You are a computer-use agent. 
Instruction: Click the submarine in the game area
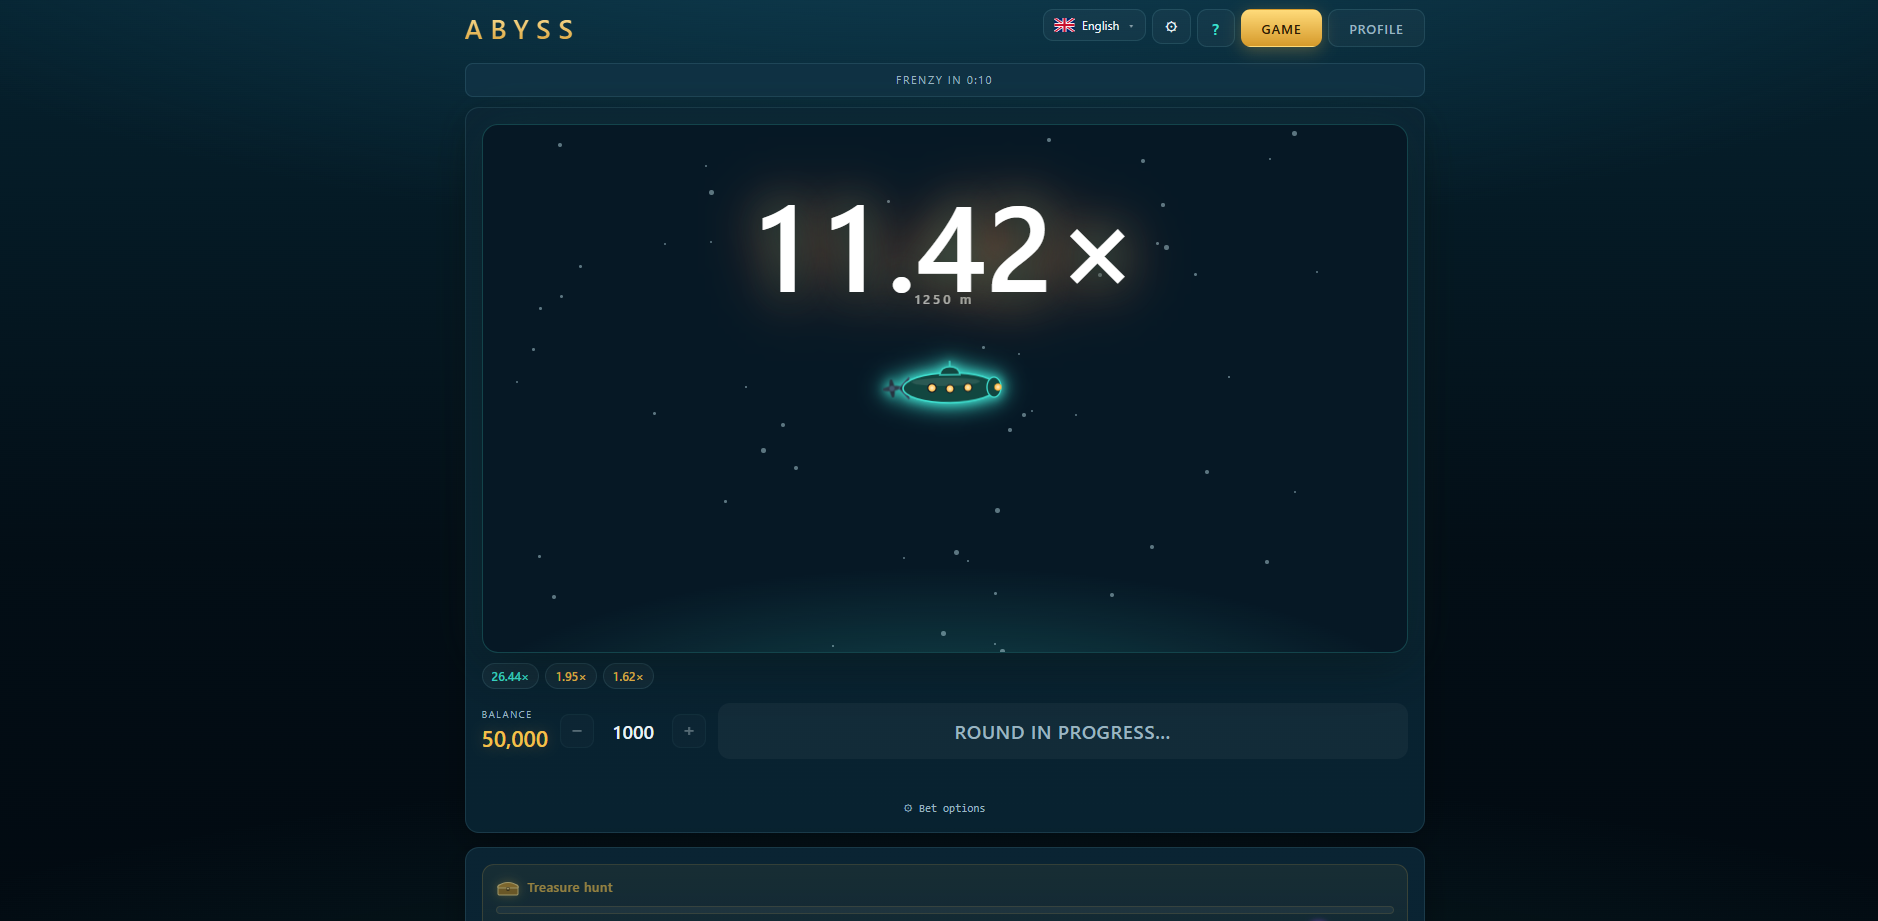click(944, 385)
